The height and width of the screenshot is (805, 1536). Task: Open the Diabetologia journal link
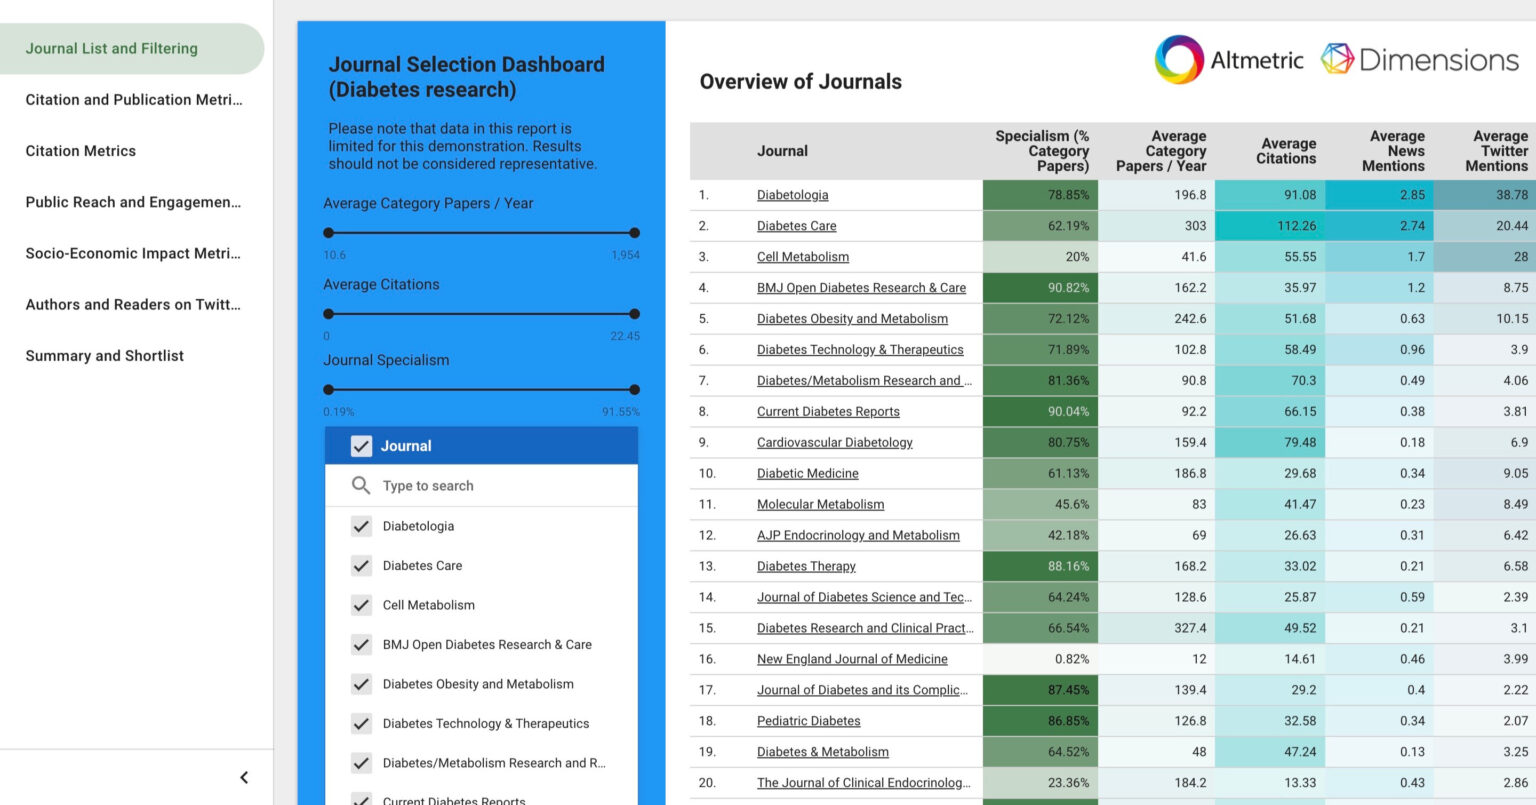(x=793, y=195)
